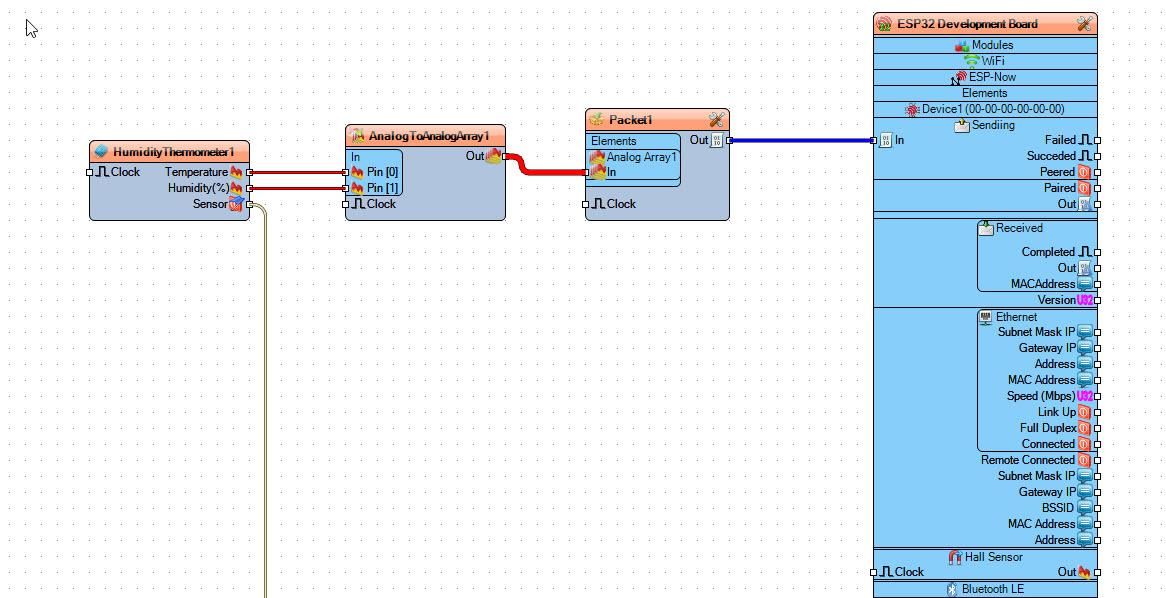Click the AnalogToAnalogArray1 Out array icon

(x=494, y=156)
